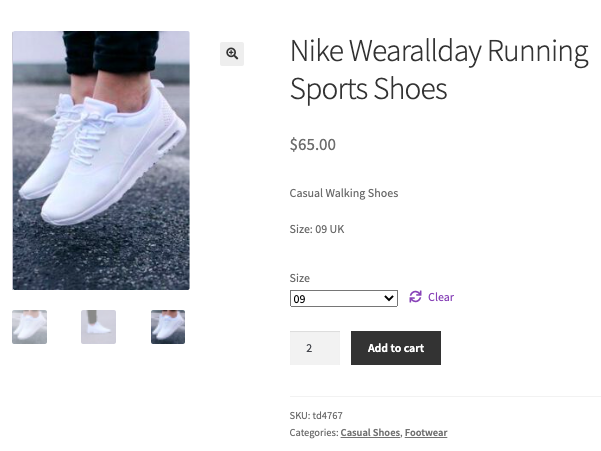Select the first shoe thumbnail

click(29, 327)
